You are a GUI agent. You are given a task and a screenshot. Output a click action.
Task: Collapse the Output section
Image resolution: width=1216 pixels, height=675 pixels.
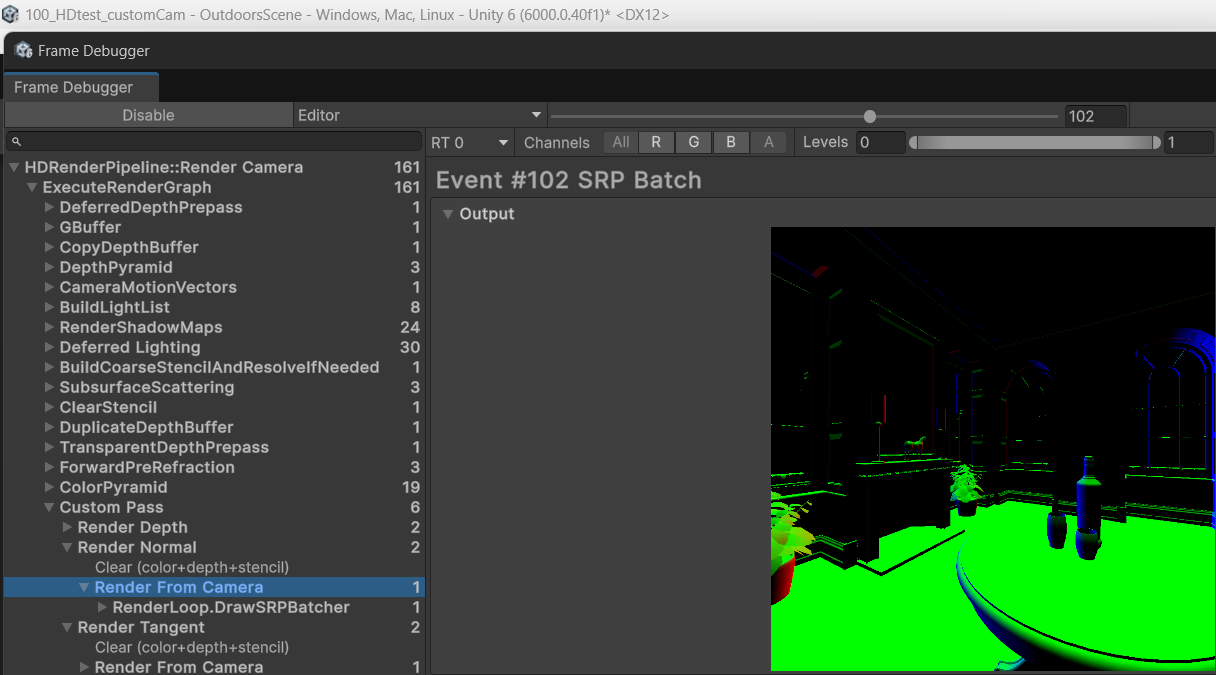tap(447, 213)
